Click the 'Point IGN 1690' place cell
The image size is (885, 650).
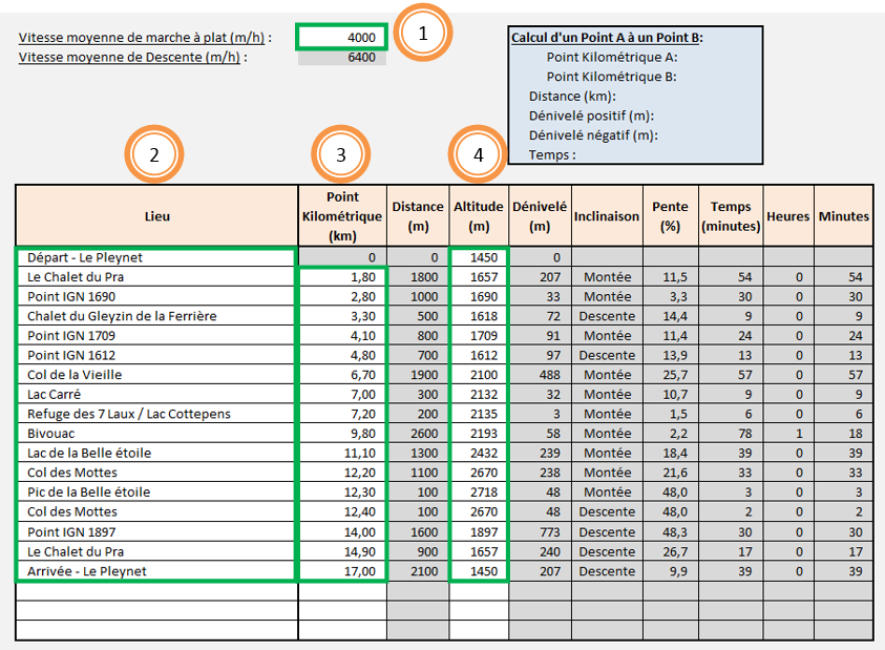point(156,296)
